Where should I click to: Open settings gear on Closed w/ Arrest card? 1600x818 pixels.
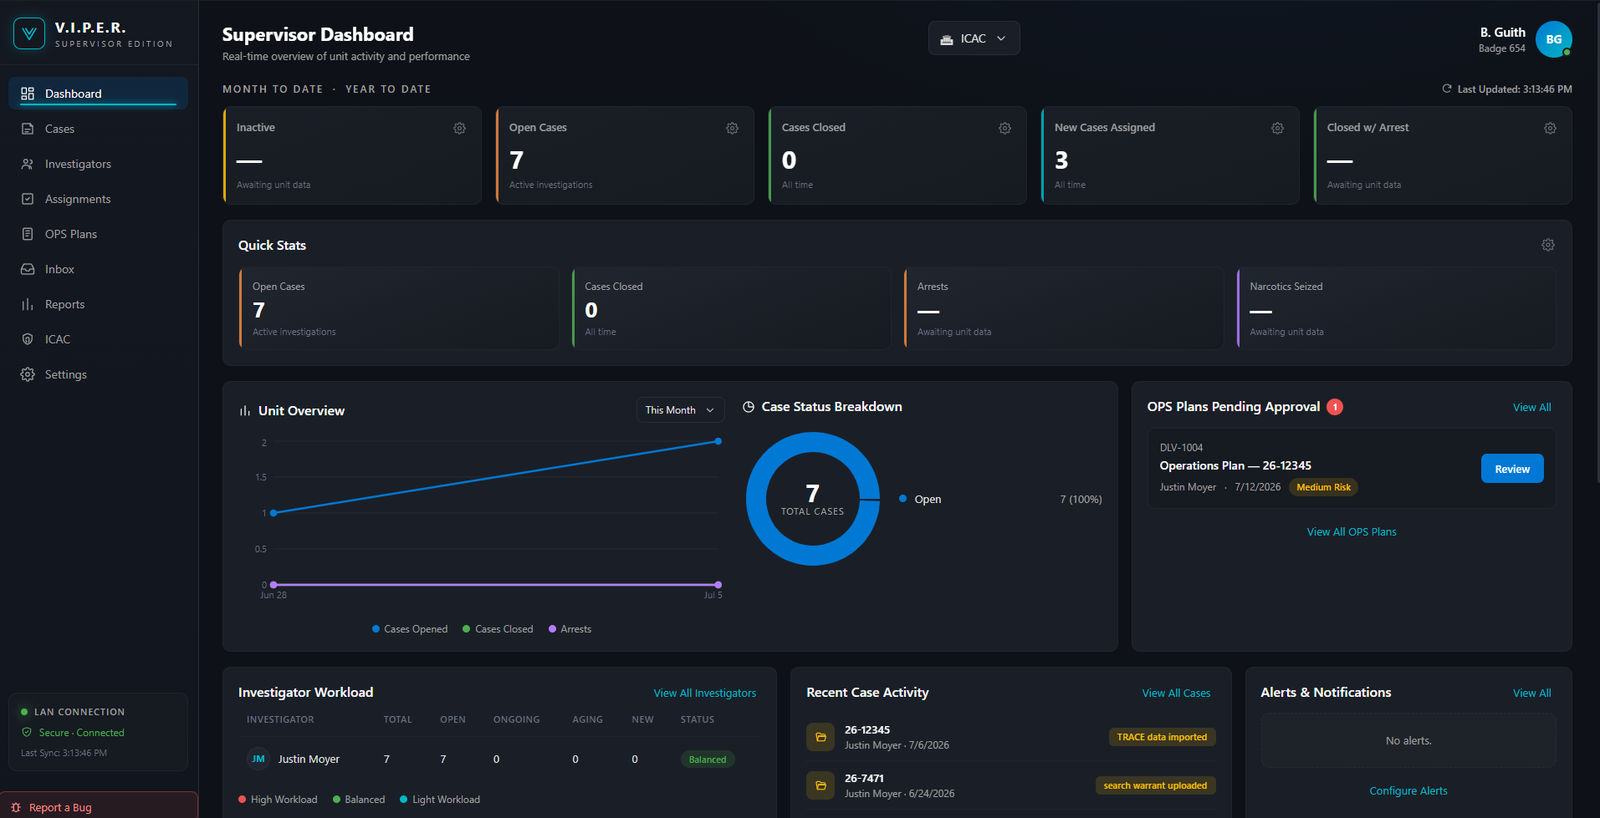[x=1549, y=128]
